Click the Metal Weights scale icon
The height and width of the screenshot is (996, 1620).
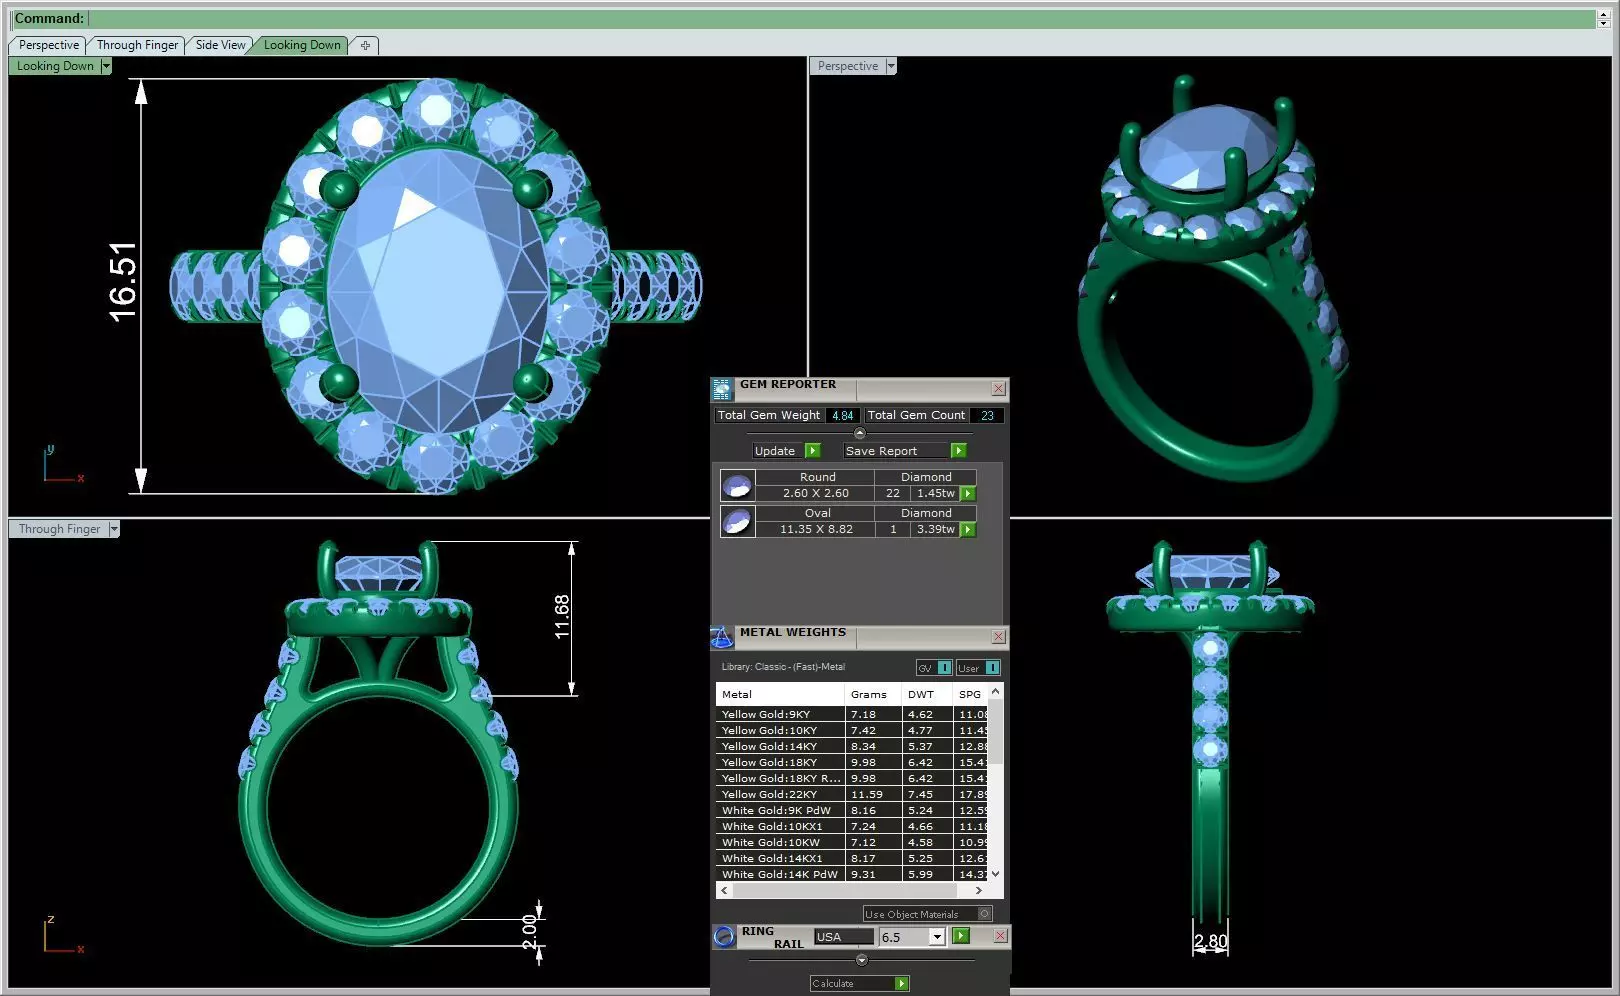(x=722, y=637)
